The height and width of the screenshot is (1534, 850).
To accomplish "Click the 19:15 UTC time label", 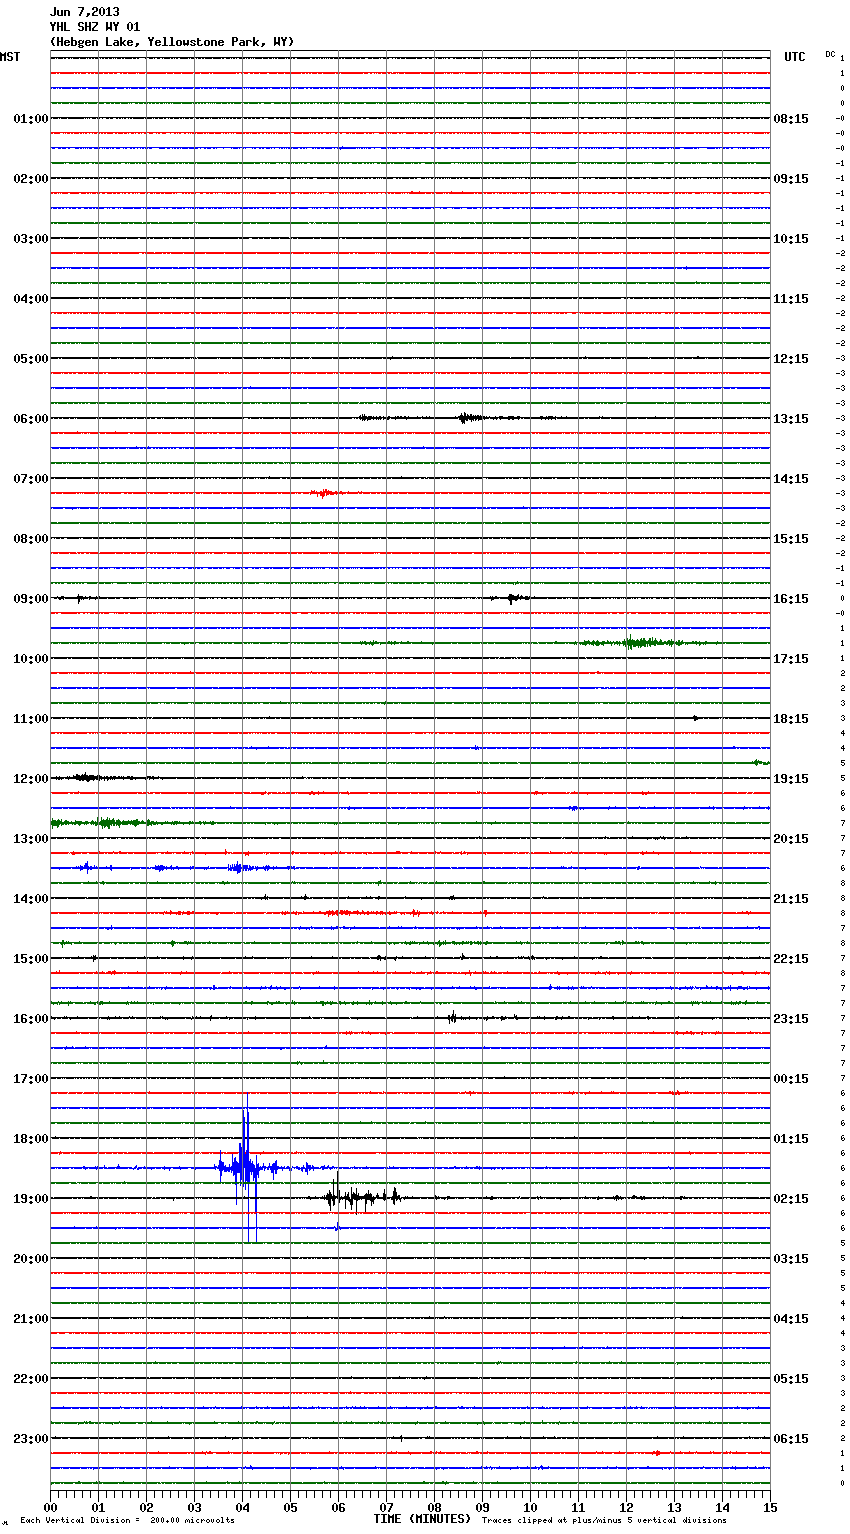I will coord(791,779).
